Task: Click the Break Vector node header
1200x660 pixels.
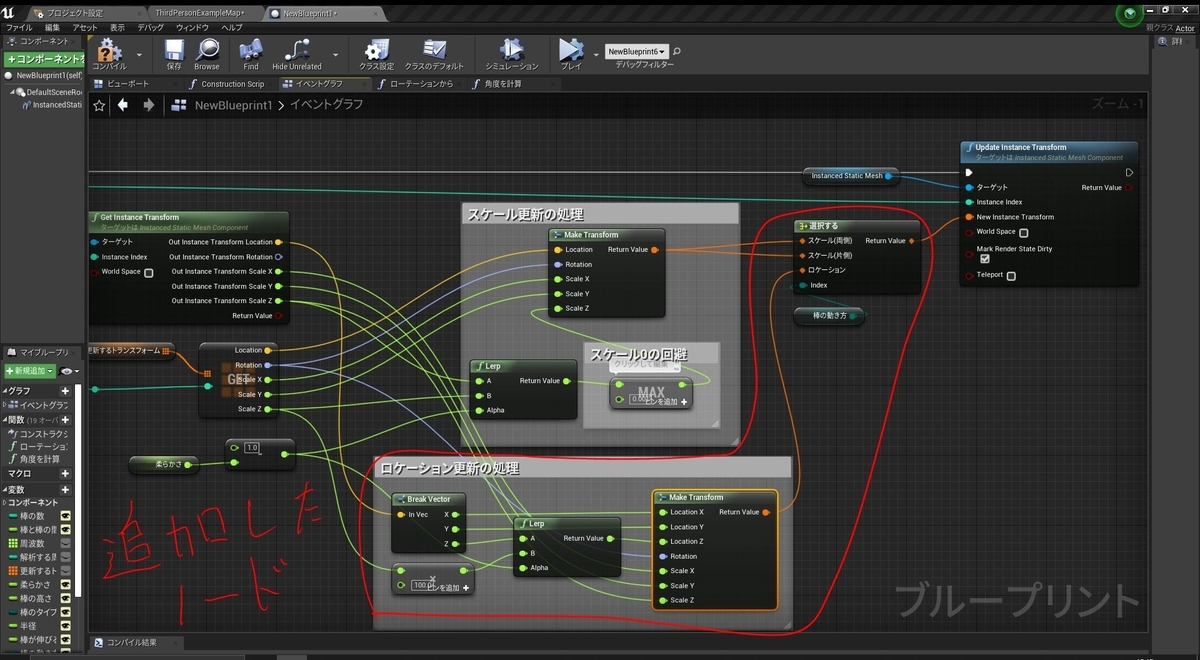Action: (428, 499)
